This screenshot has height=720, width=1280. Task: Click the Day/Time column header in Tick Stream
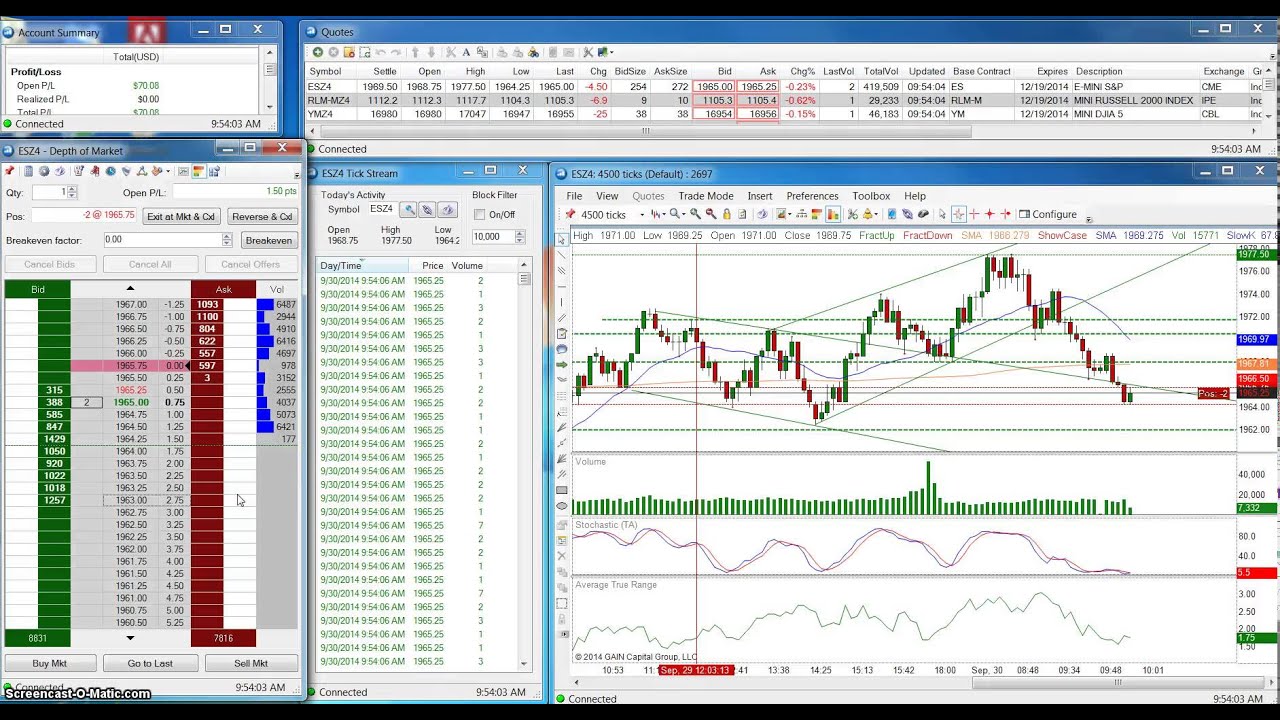pyautogui.click(x=363, y=265)
